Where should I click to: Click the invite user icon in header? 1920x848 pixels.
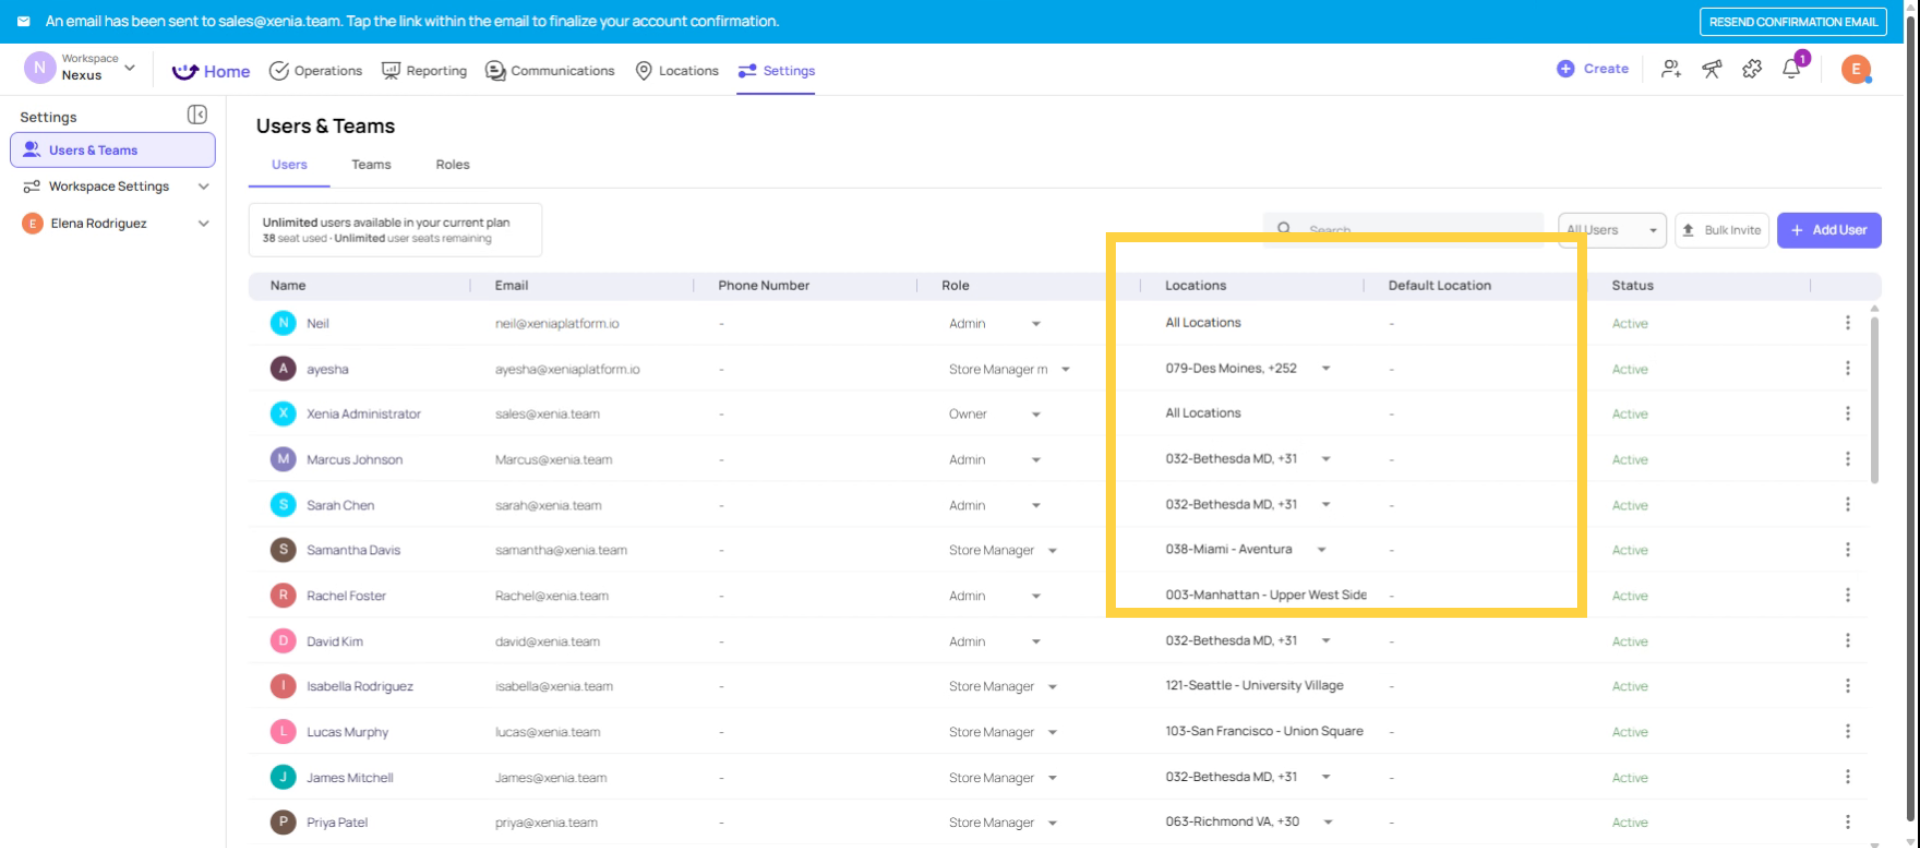coord(1671,69)
